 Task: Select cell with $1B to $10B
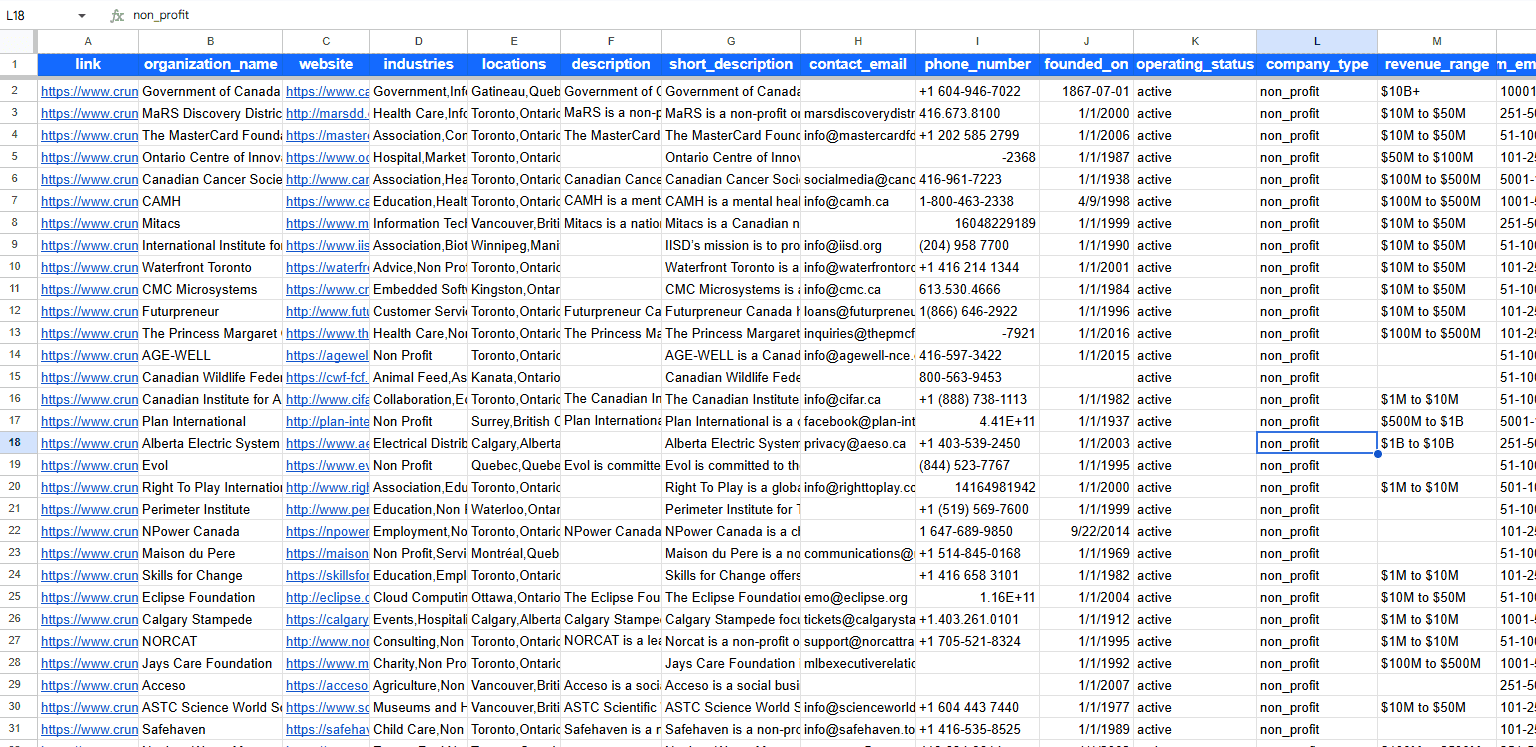[x=1436, y=443]
